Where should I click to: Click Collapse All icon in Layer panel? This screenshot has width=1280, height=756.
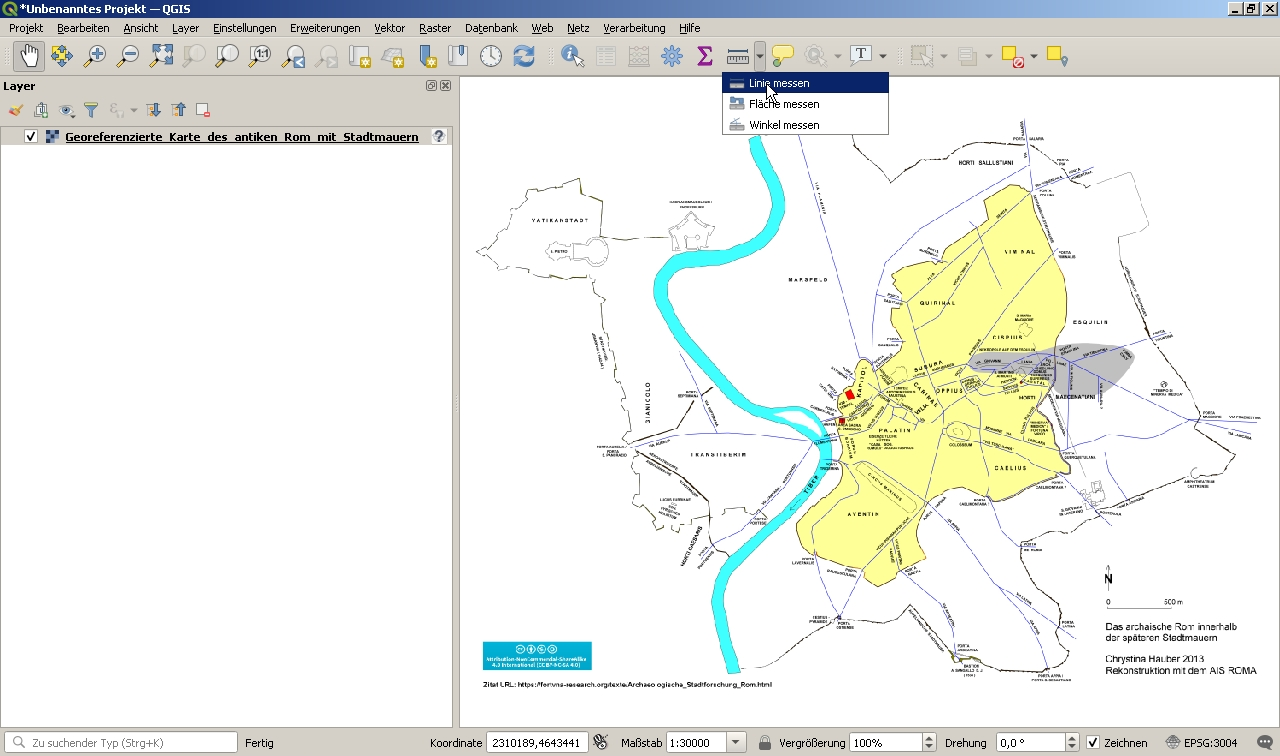click(178, 110)
